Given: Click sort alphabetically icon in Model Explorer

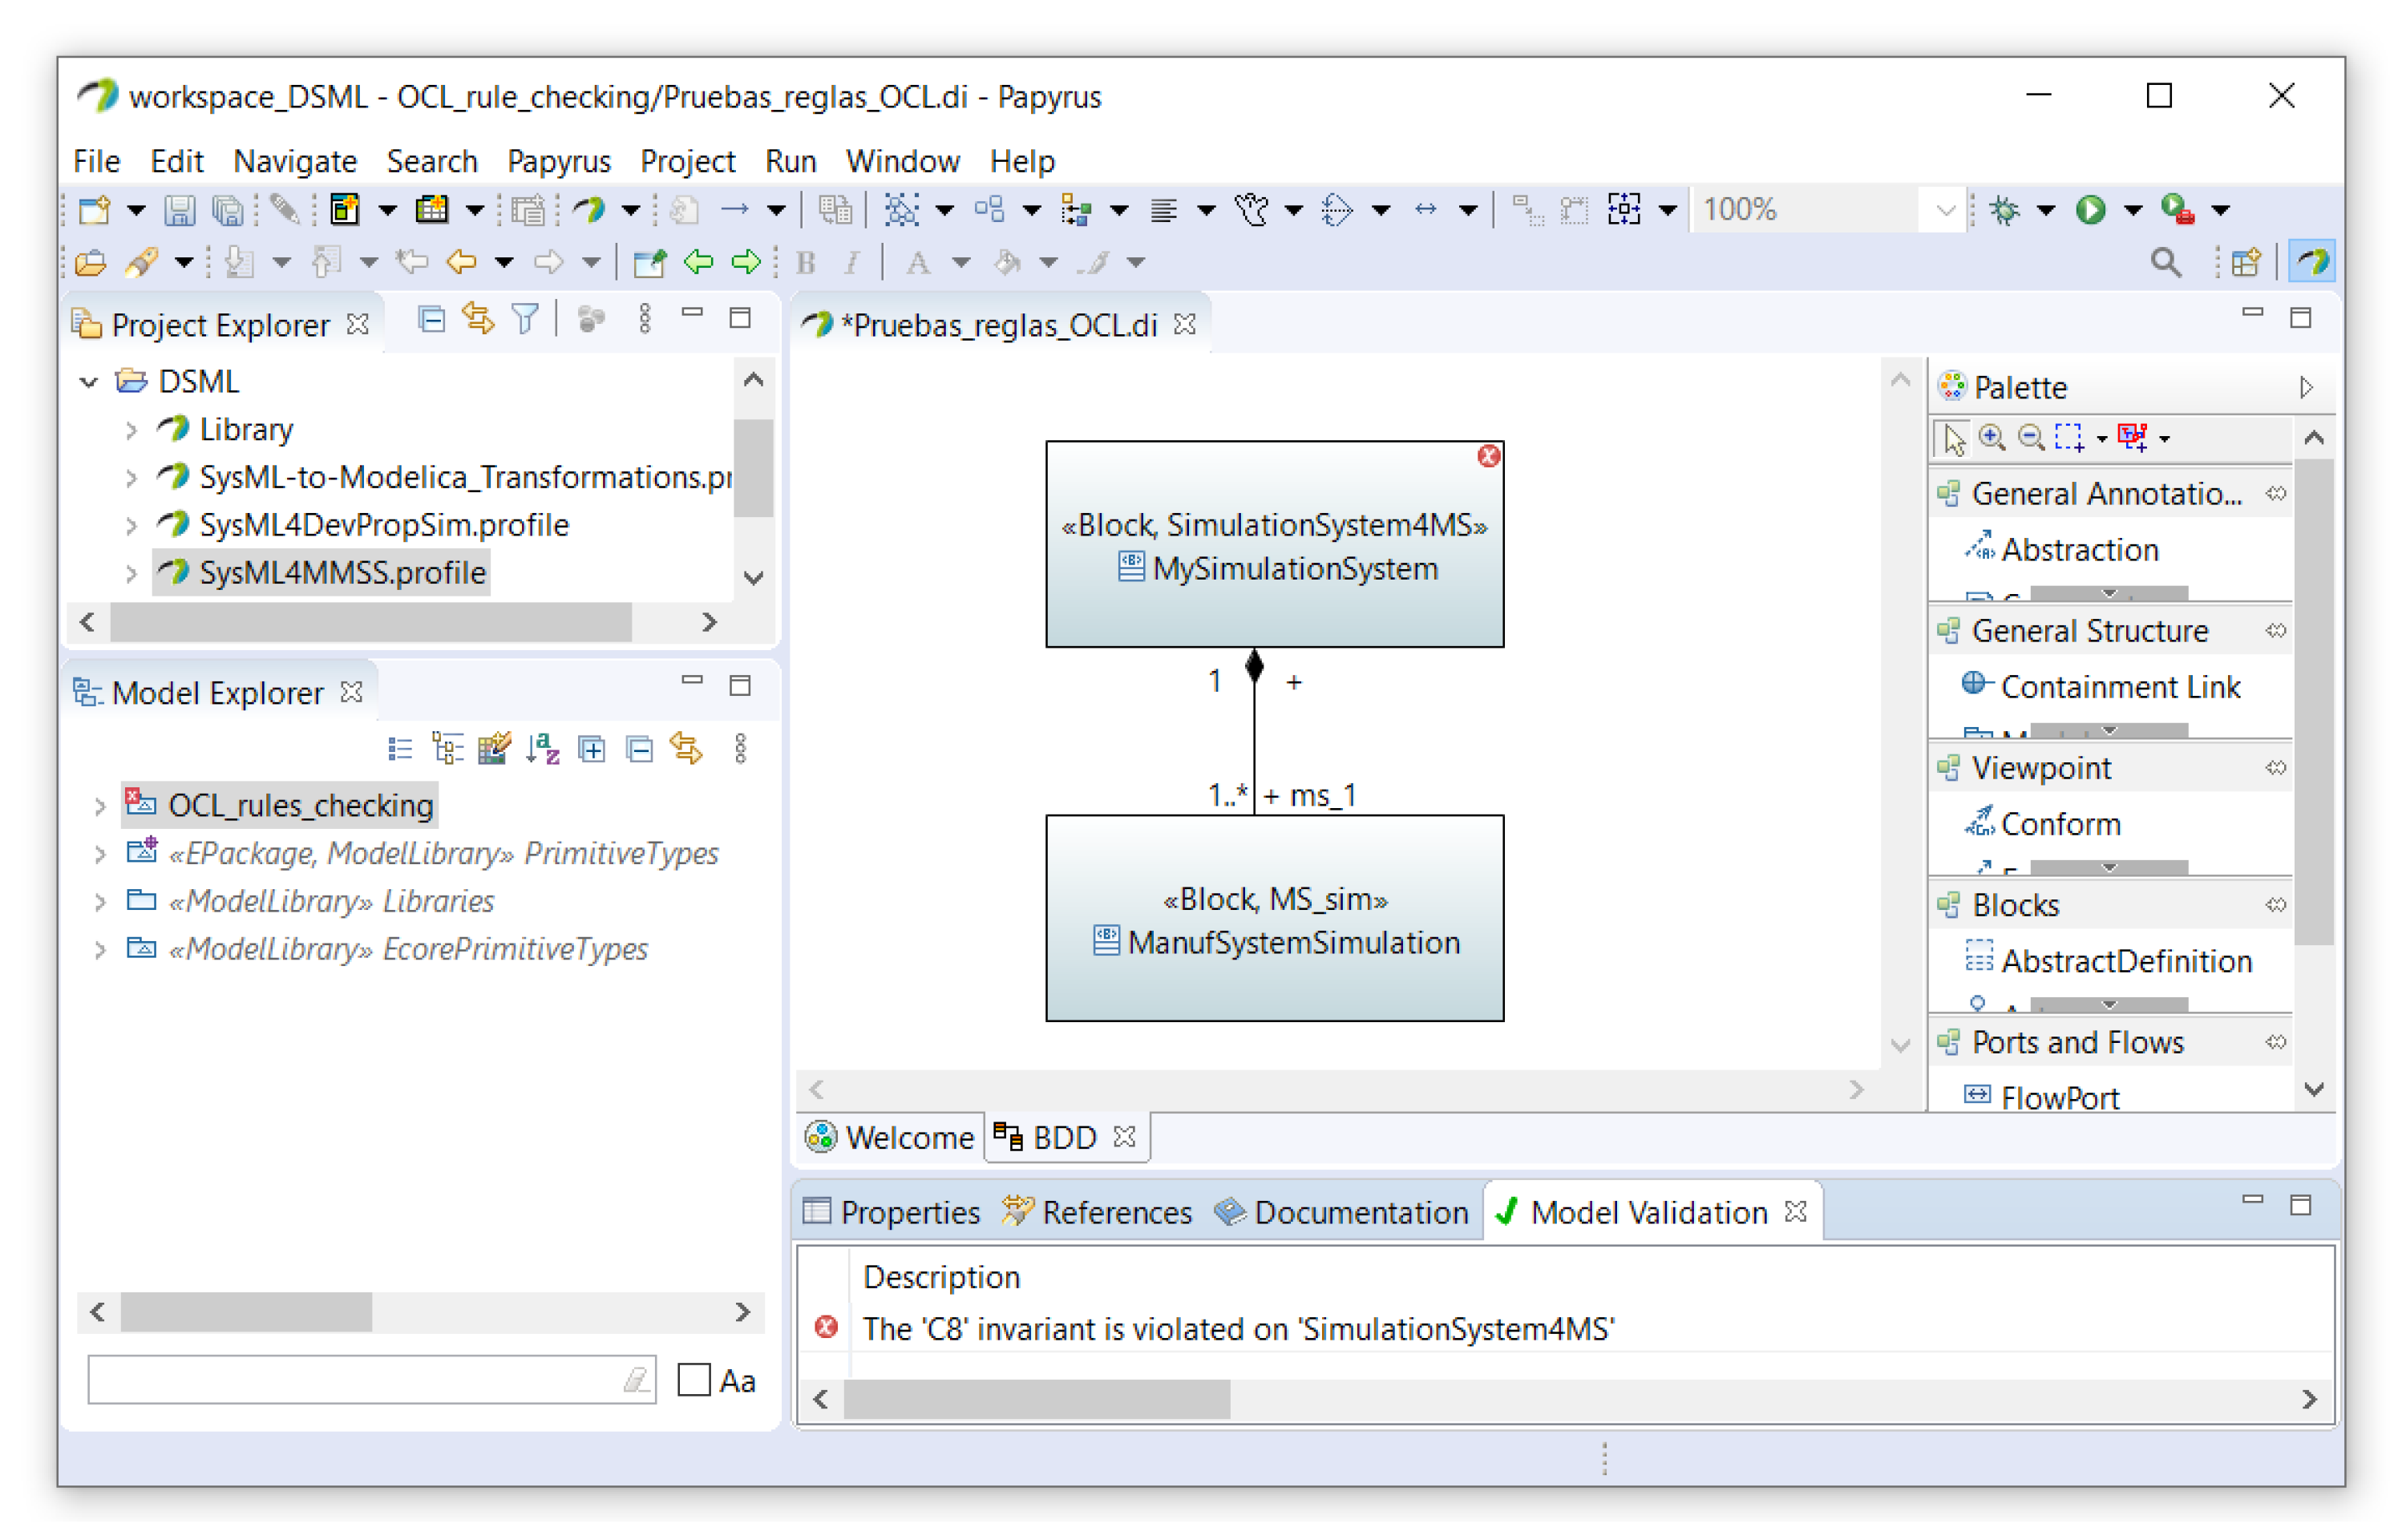Looking at the screenshot, I should [543, 750].
